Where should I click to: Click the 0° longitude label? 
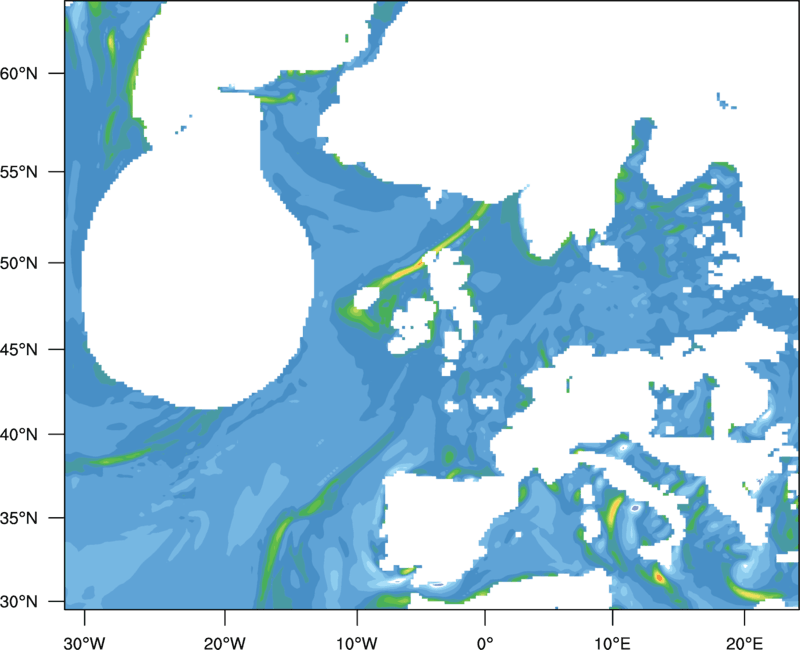pos(485,642)
